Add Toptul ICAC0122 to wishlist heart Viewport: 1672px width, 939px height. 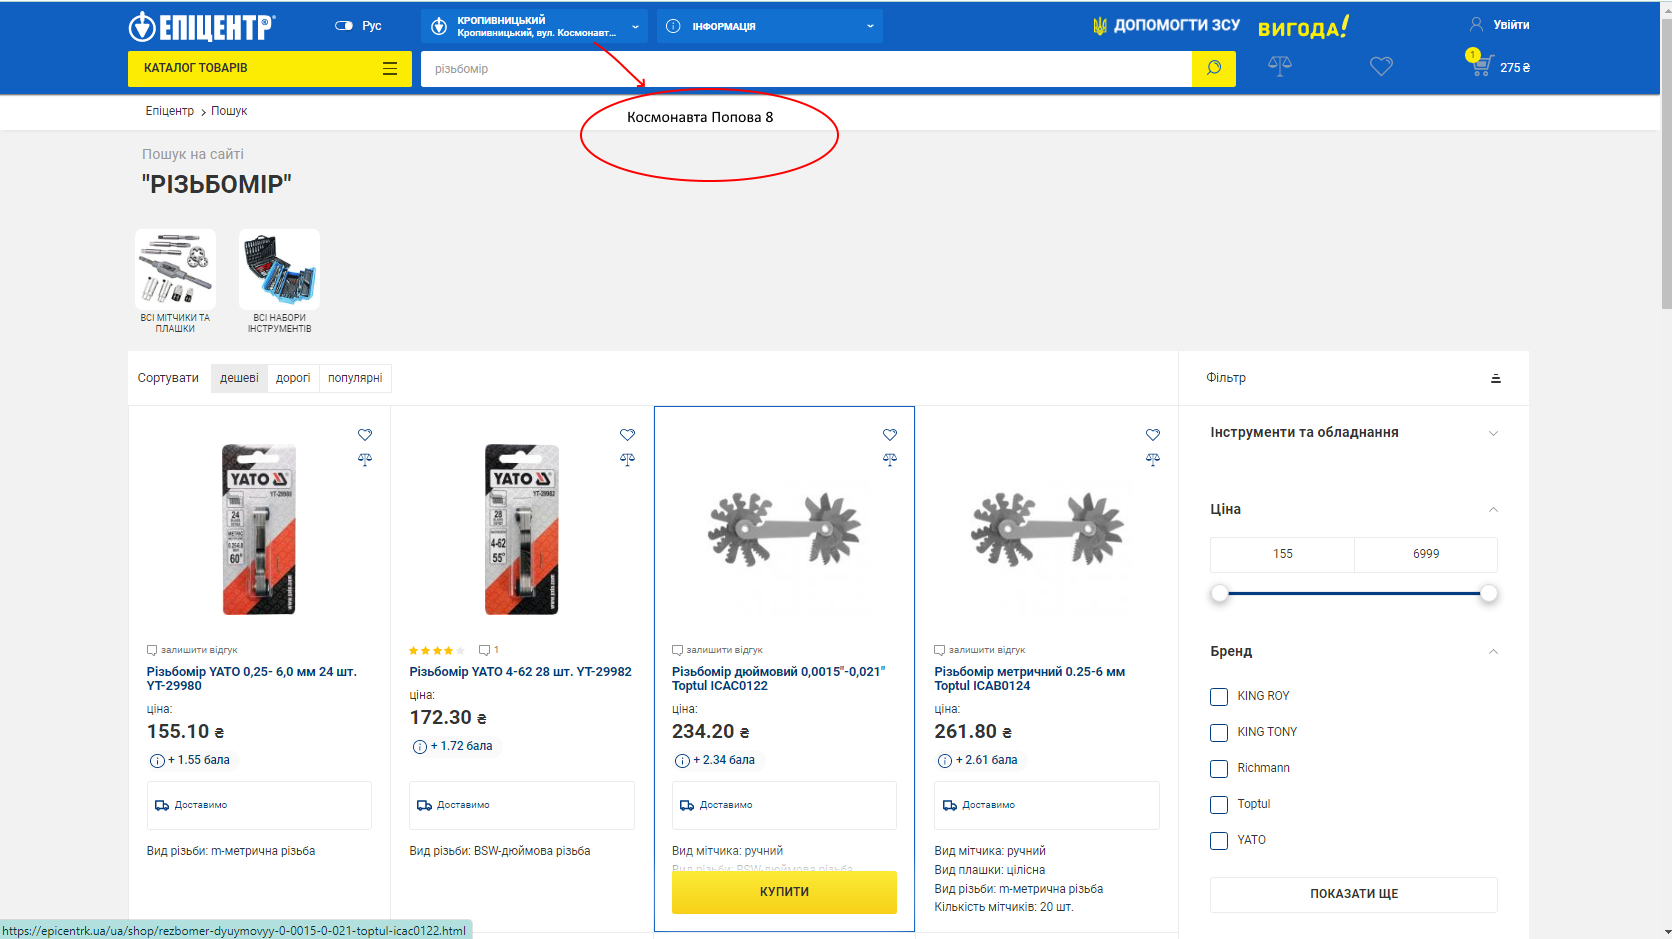(x=890, y=435)
